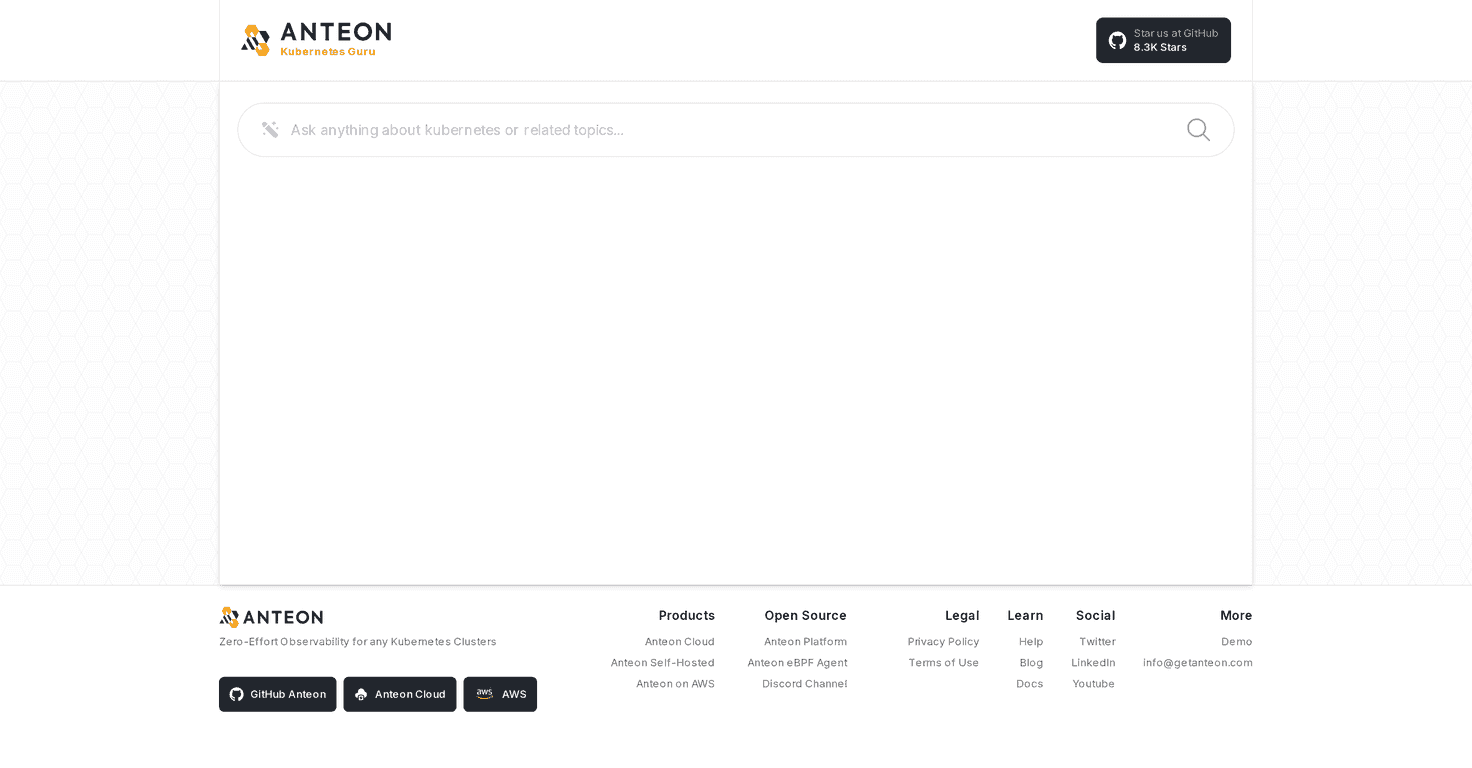Click the GitHub icon on the Star button
Image resolution: width=1472 pixels, height=768 pixels.
click(1116, 40)
